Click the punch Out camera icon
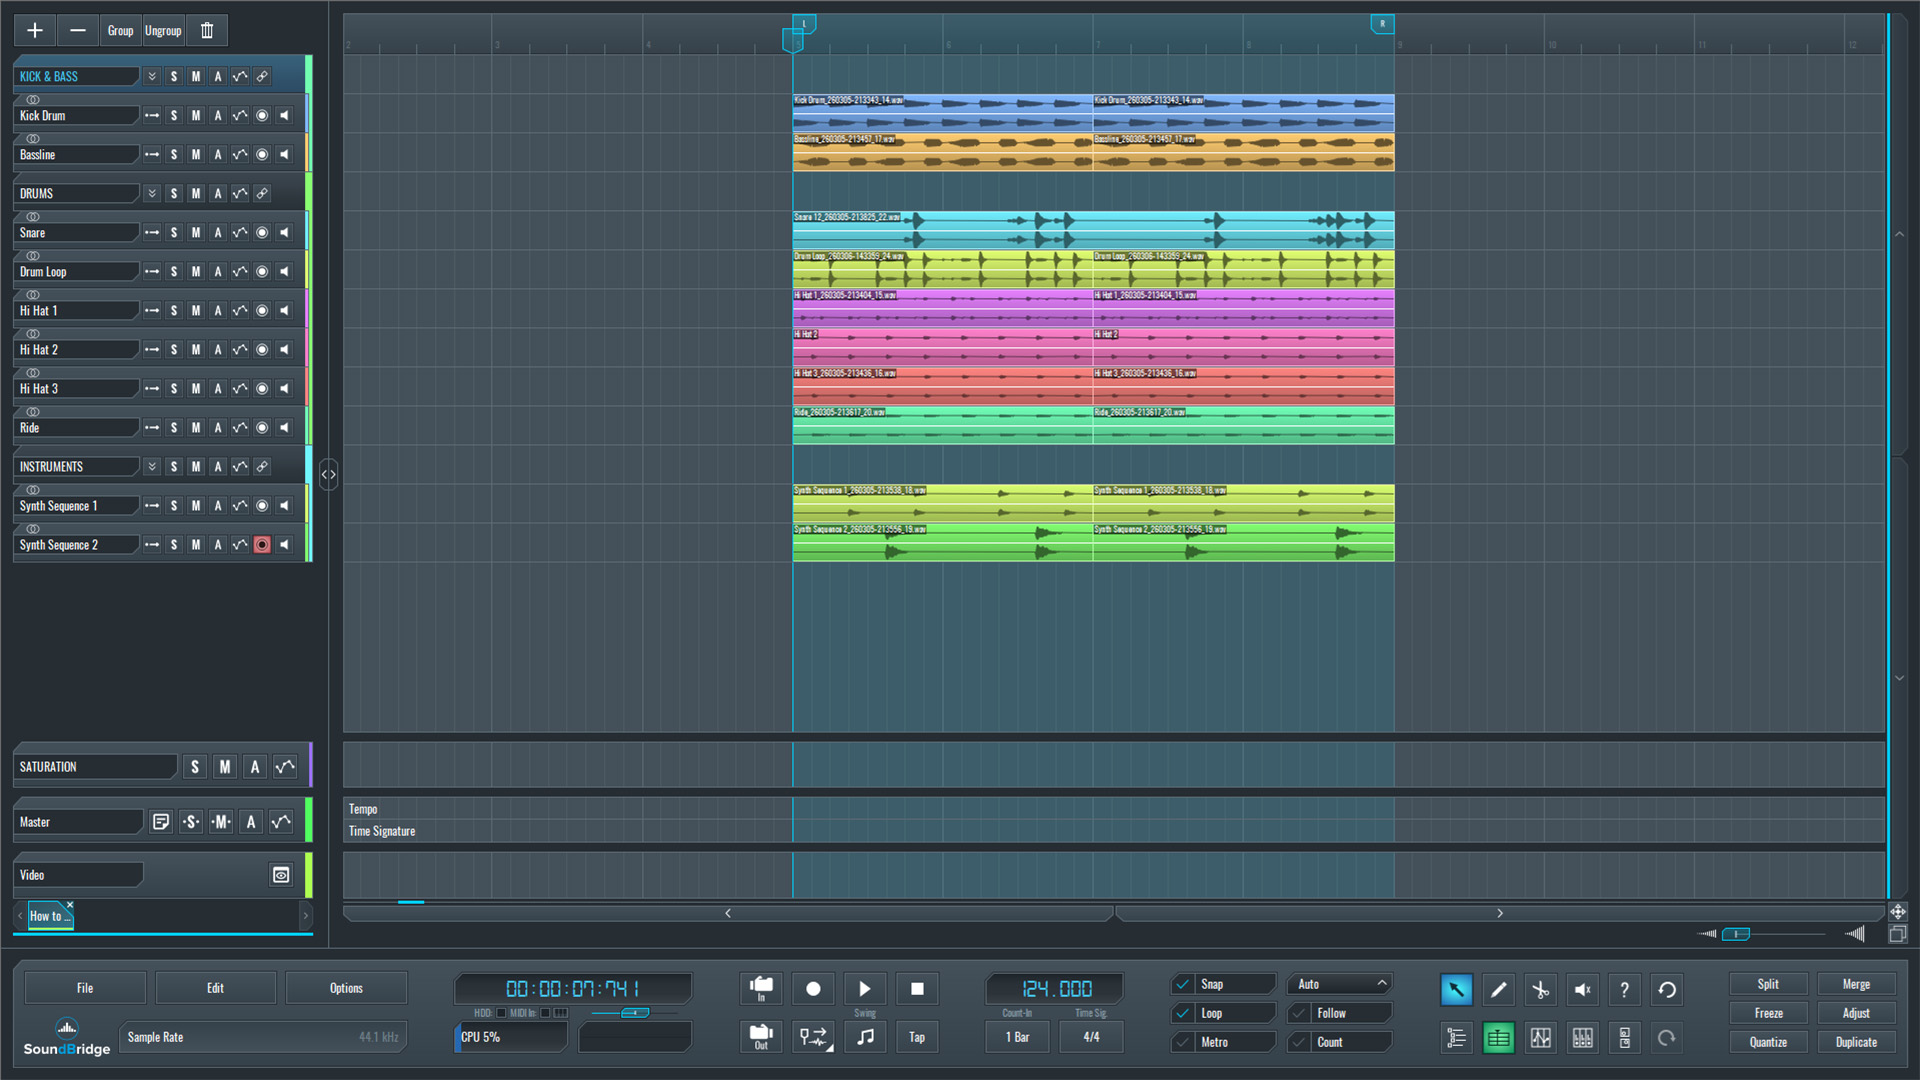Image resolution: width=1920 pixels, height=1080 pixels. (761, 1036)
